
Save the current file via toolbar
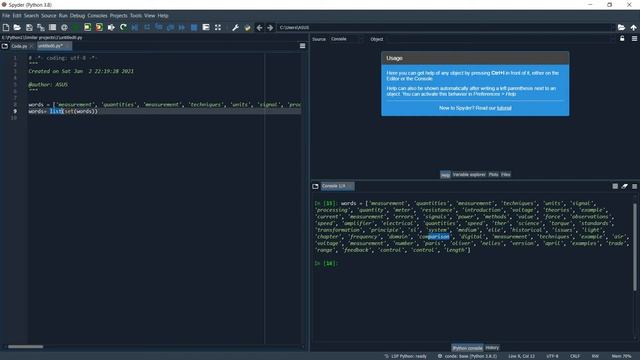(x=29, y=27)
